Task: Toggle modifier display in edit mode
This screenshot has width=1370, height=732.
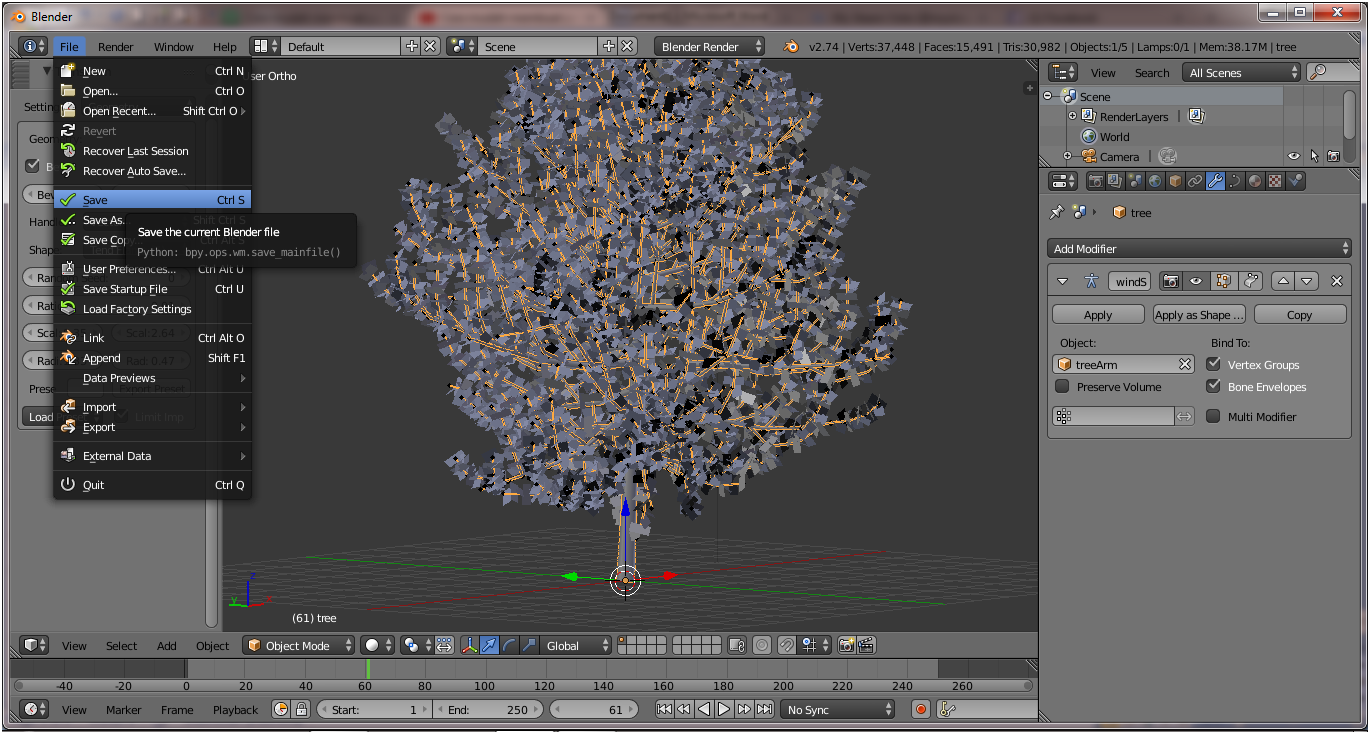Action: [x=1222, y=282]
